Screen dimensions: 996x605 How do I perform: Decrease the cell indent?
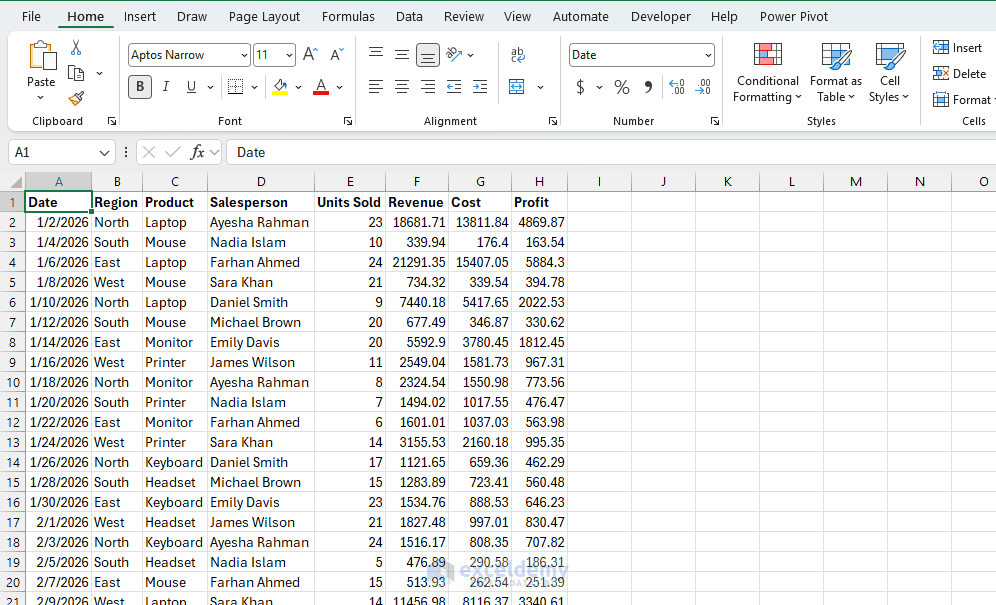coord(454,86)
